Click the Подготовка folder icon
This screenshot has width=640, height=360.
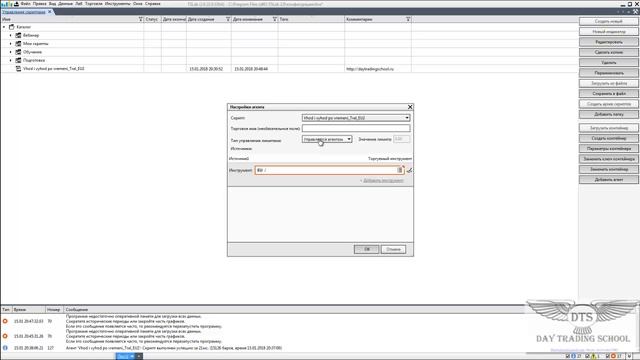(18, 60)
